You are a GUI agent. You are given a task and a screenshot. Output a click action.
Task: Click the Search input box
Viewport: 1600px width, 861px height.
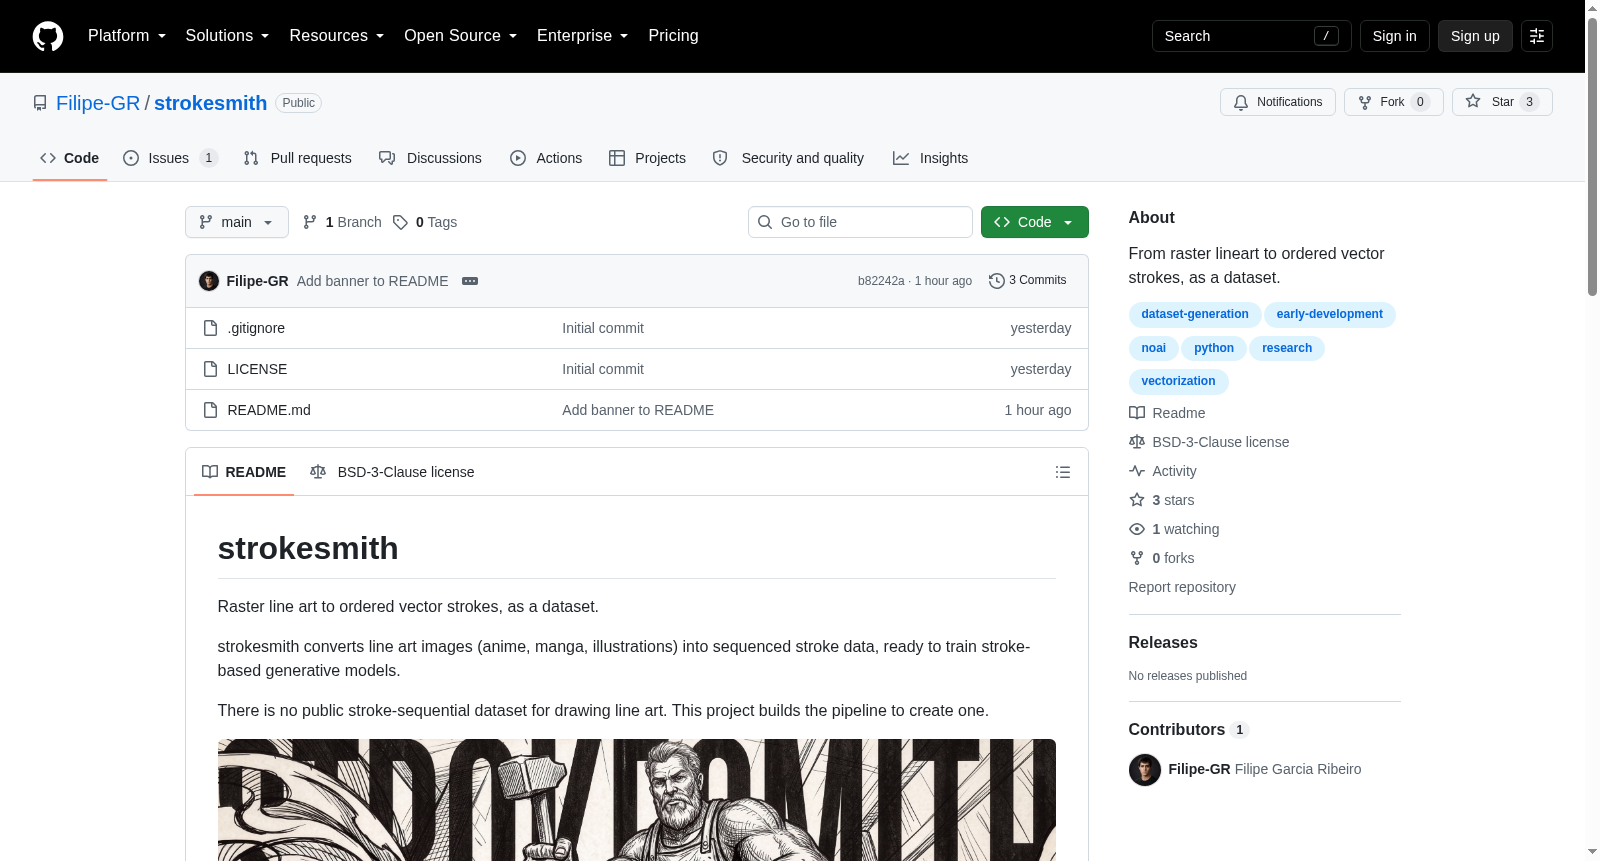tap(1251, 36)
